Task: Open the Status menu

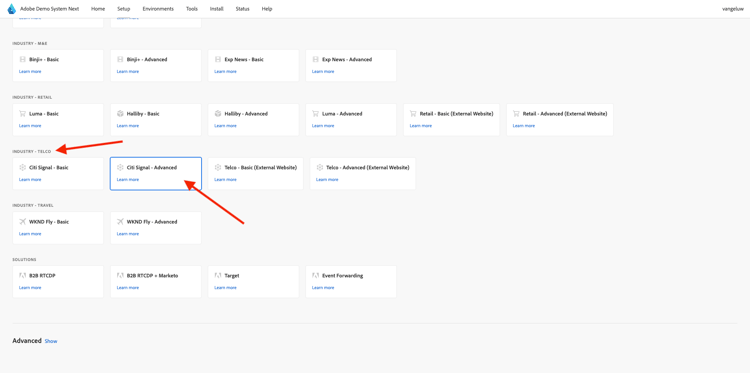Action: pos(243,9)
